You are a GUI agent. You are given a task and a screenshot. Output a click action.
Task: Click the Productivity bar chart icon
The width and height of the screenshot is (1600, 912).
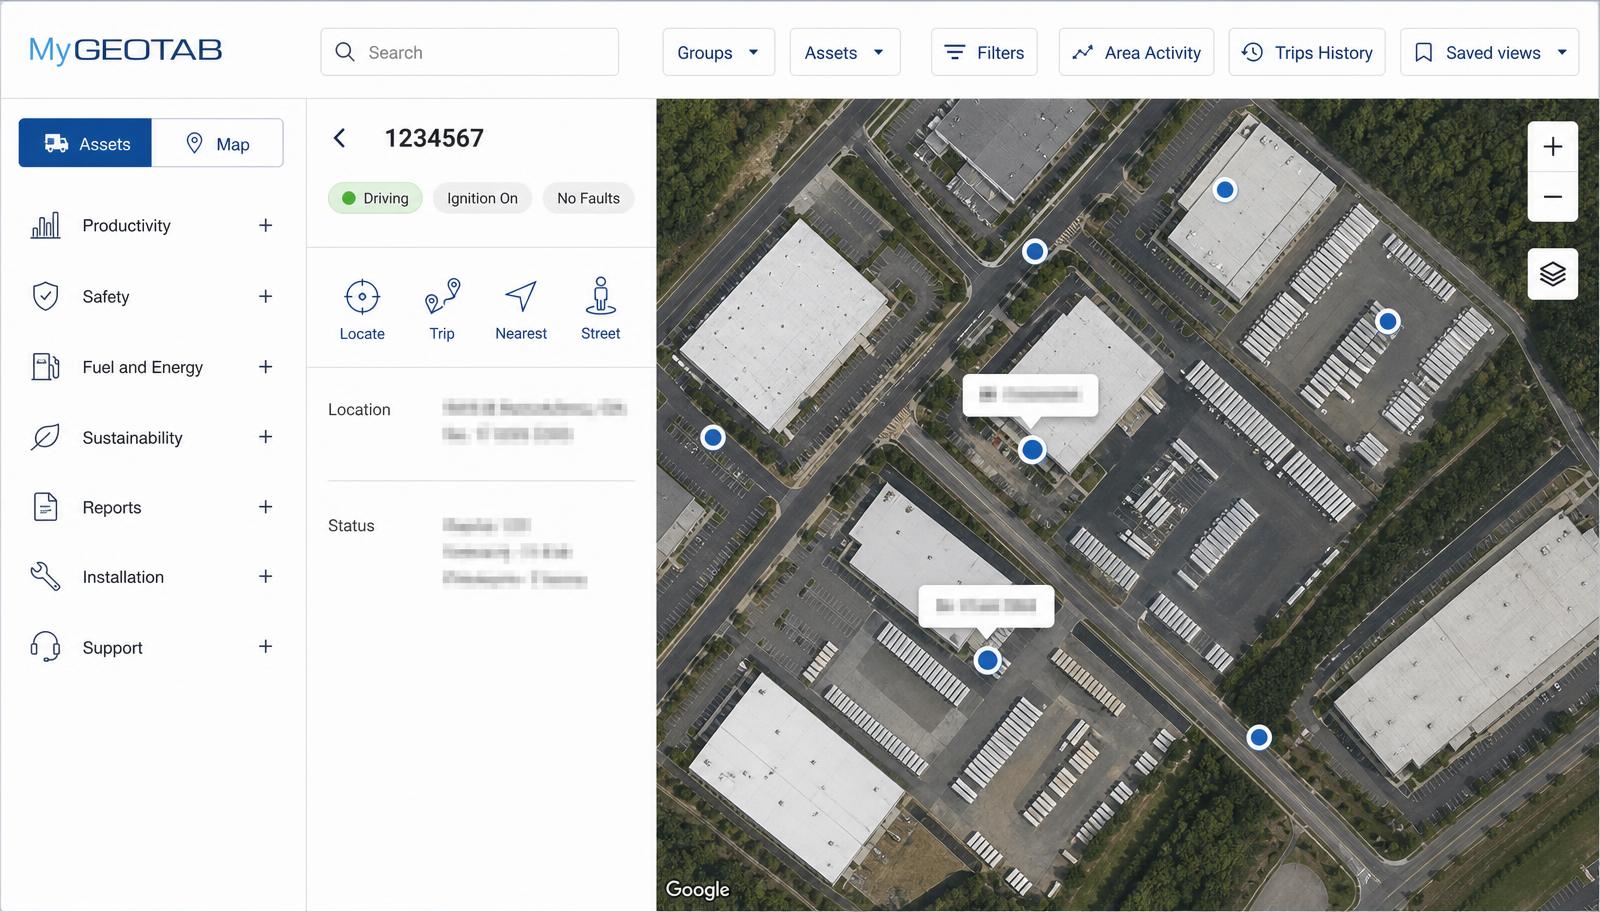click(45, 225)
